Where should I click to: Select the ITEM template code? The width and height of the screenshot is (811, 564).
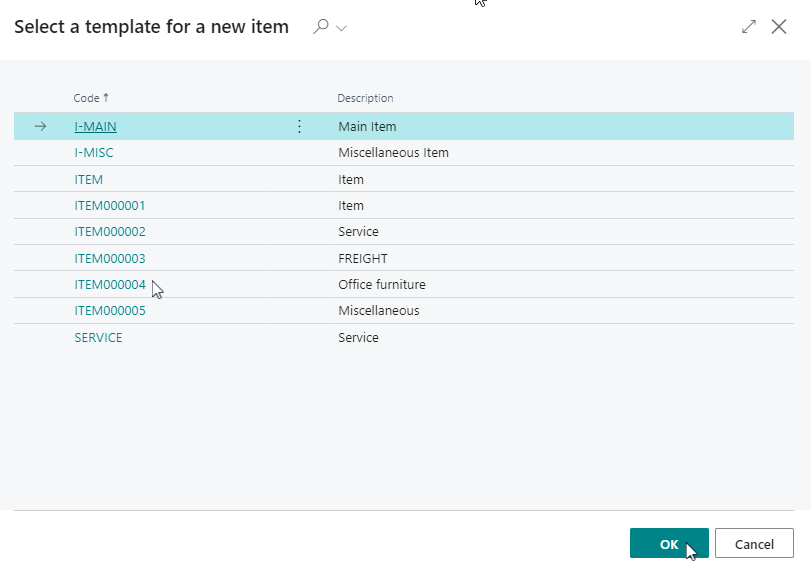click(88, 180)
